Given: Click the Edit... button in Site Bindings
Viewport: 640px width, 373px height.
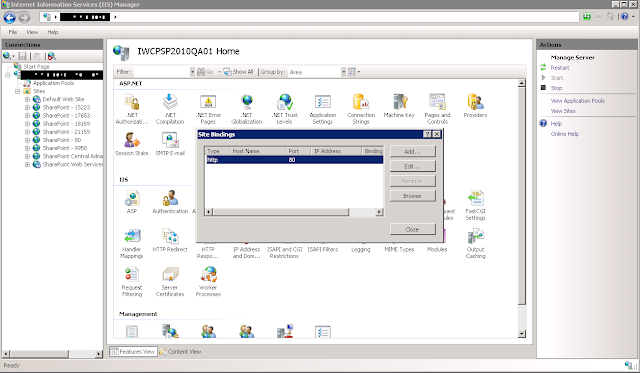Looking at the screenshot, I should [412, 166].
